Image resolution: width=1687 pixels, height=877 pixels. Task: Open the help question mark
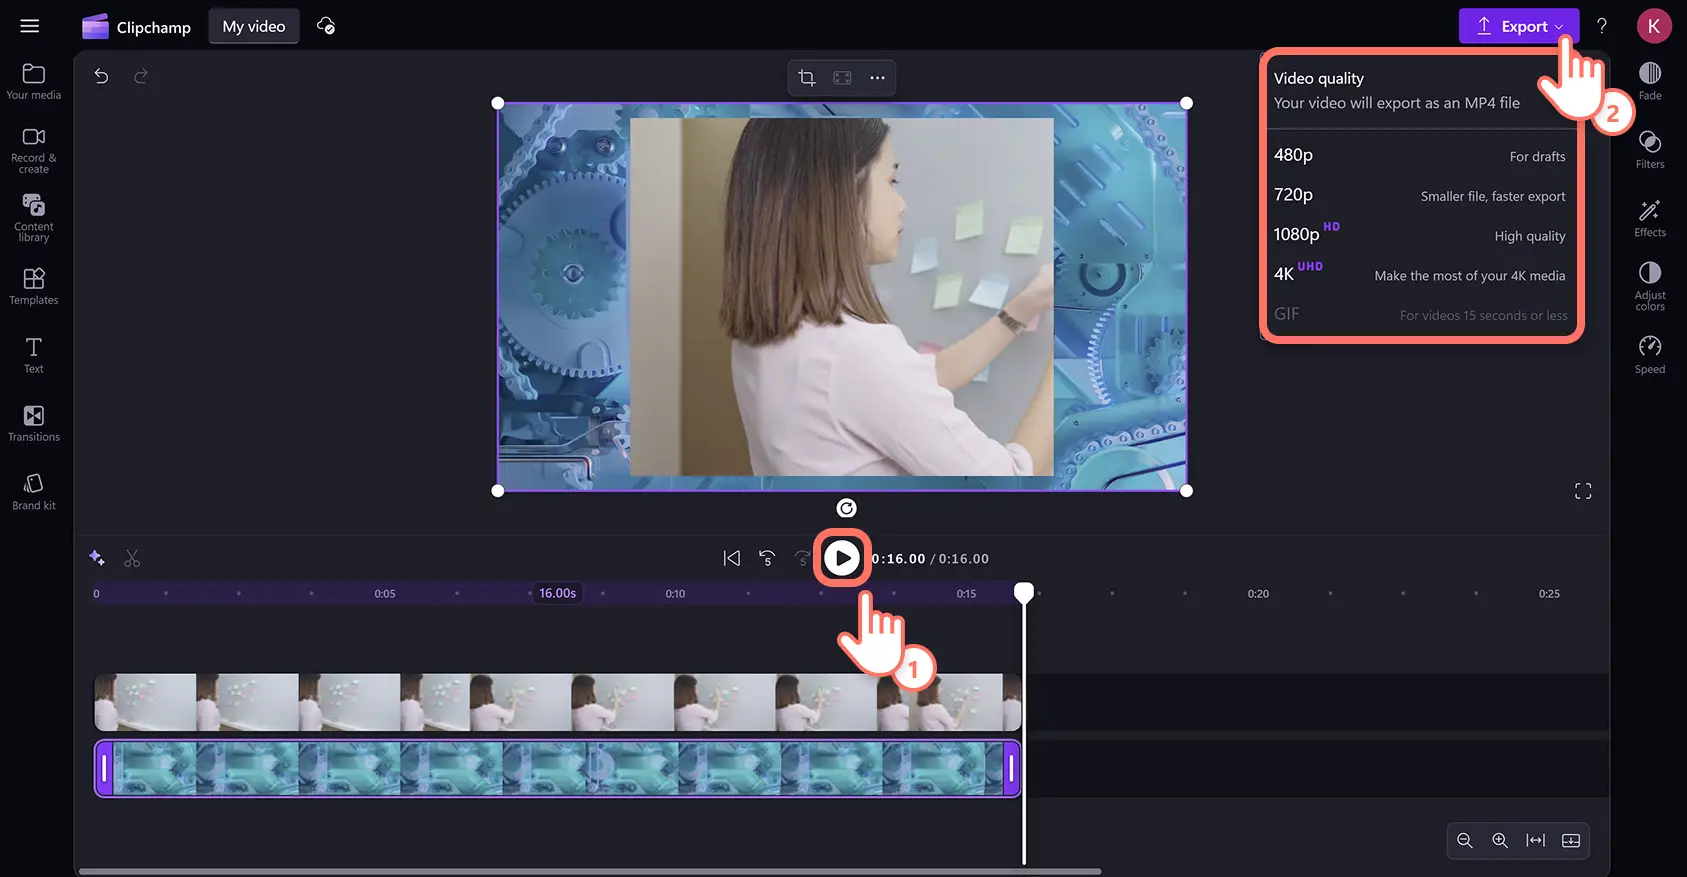pos(1602,27)
